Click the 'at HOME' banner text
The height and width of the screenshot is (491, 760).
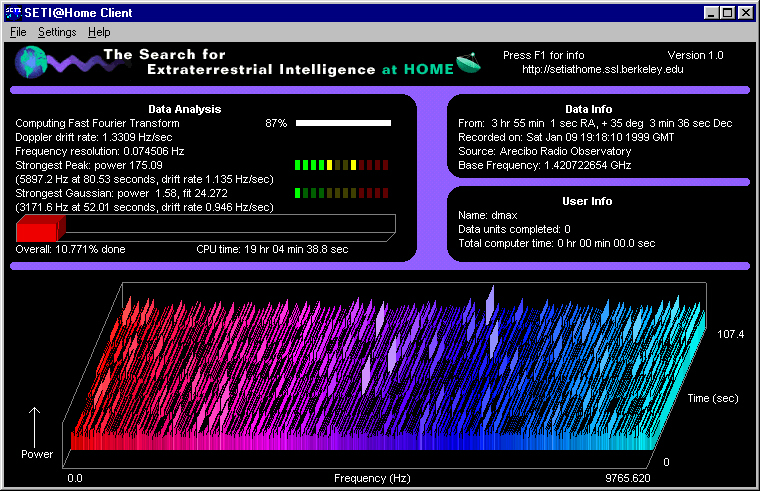point(418,69)
